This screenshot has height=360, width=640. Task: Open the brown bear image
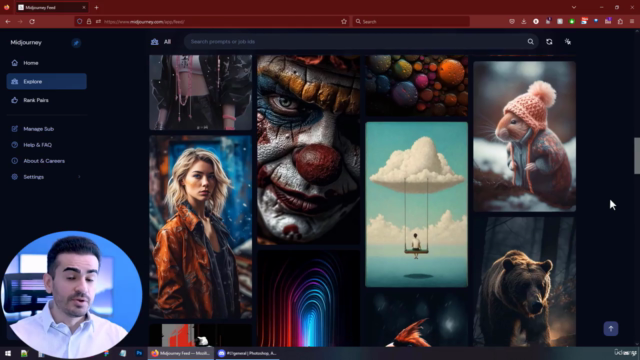[x=524, y=282]
